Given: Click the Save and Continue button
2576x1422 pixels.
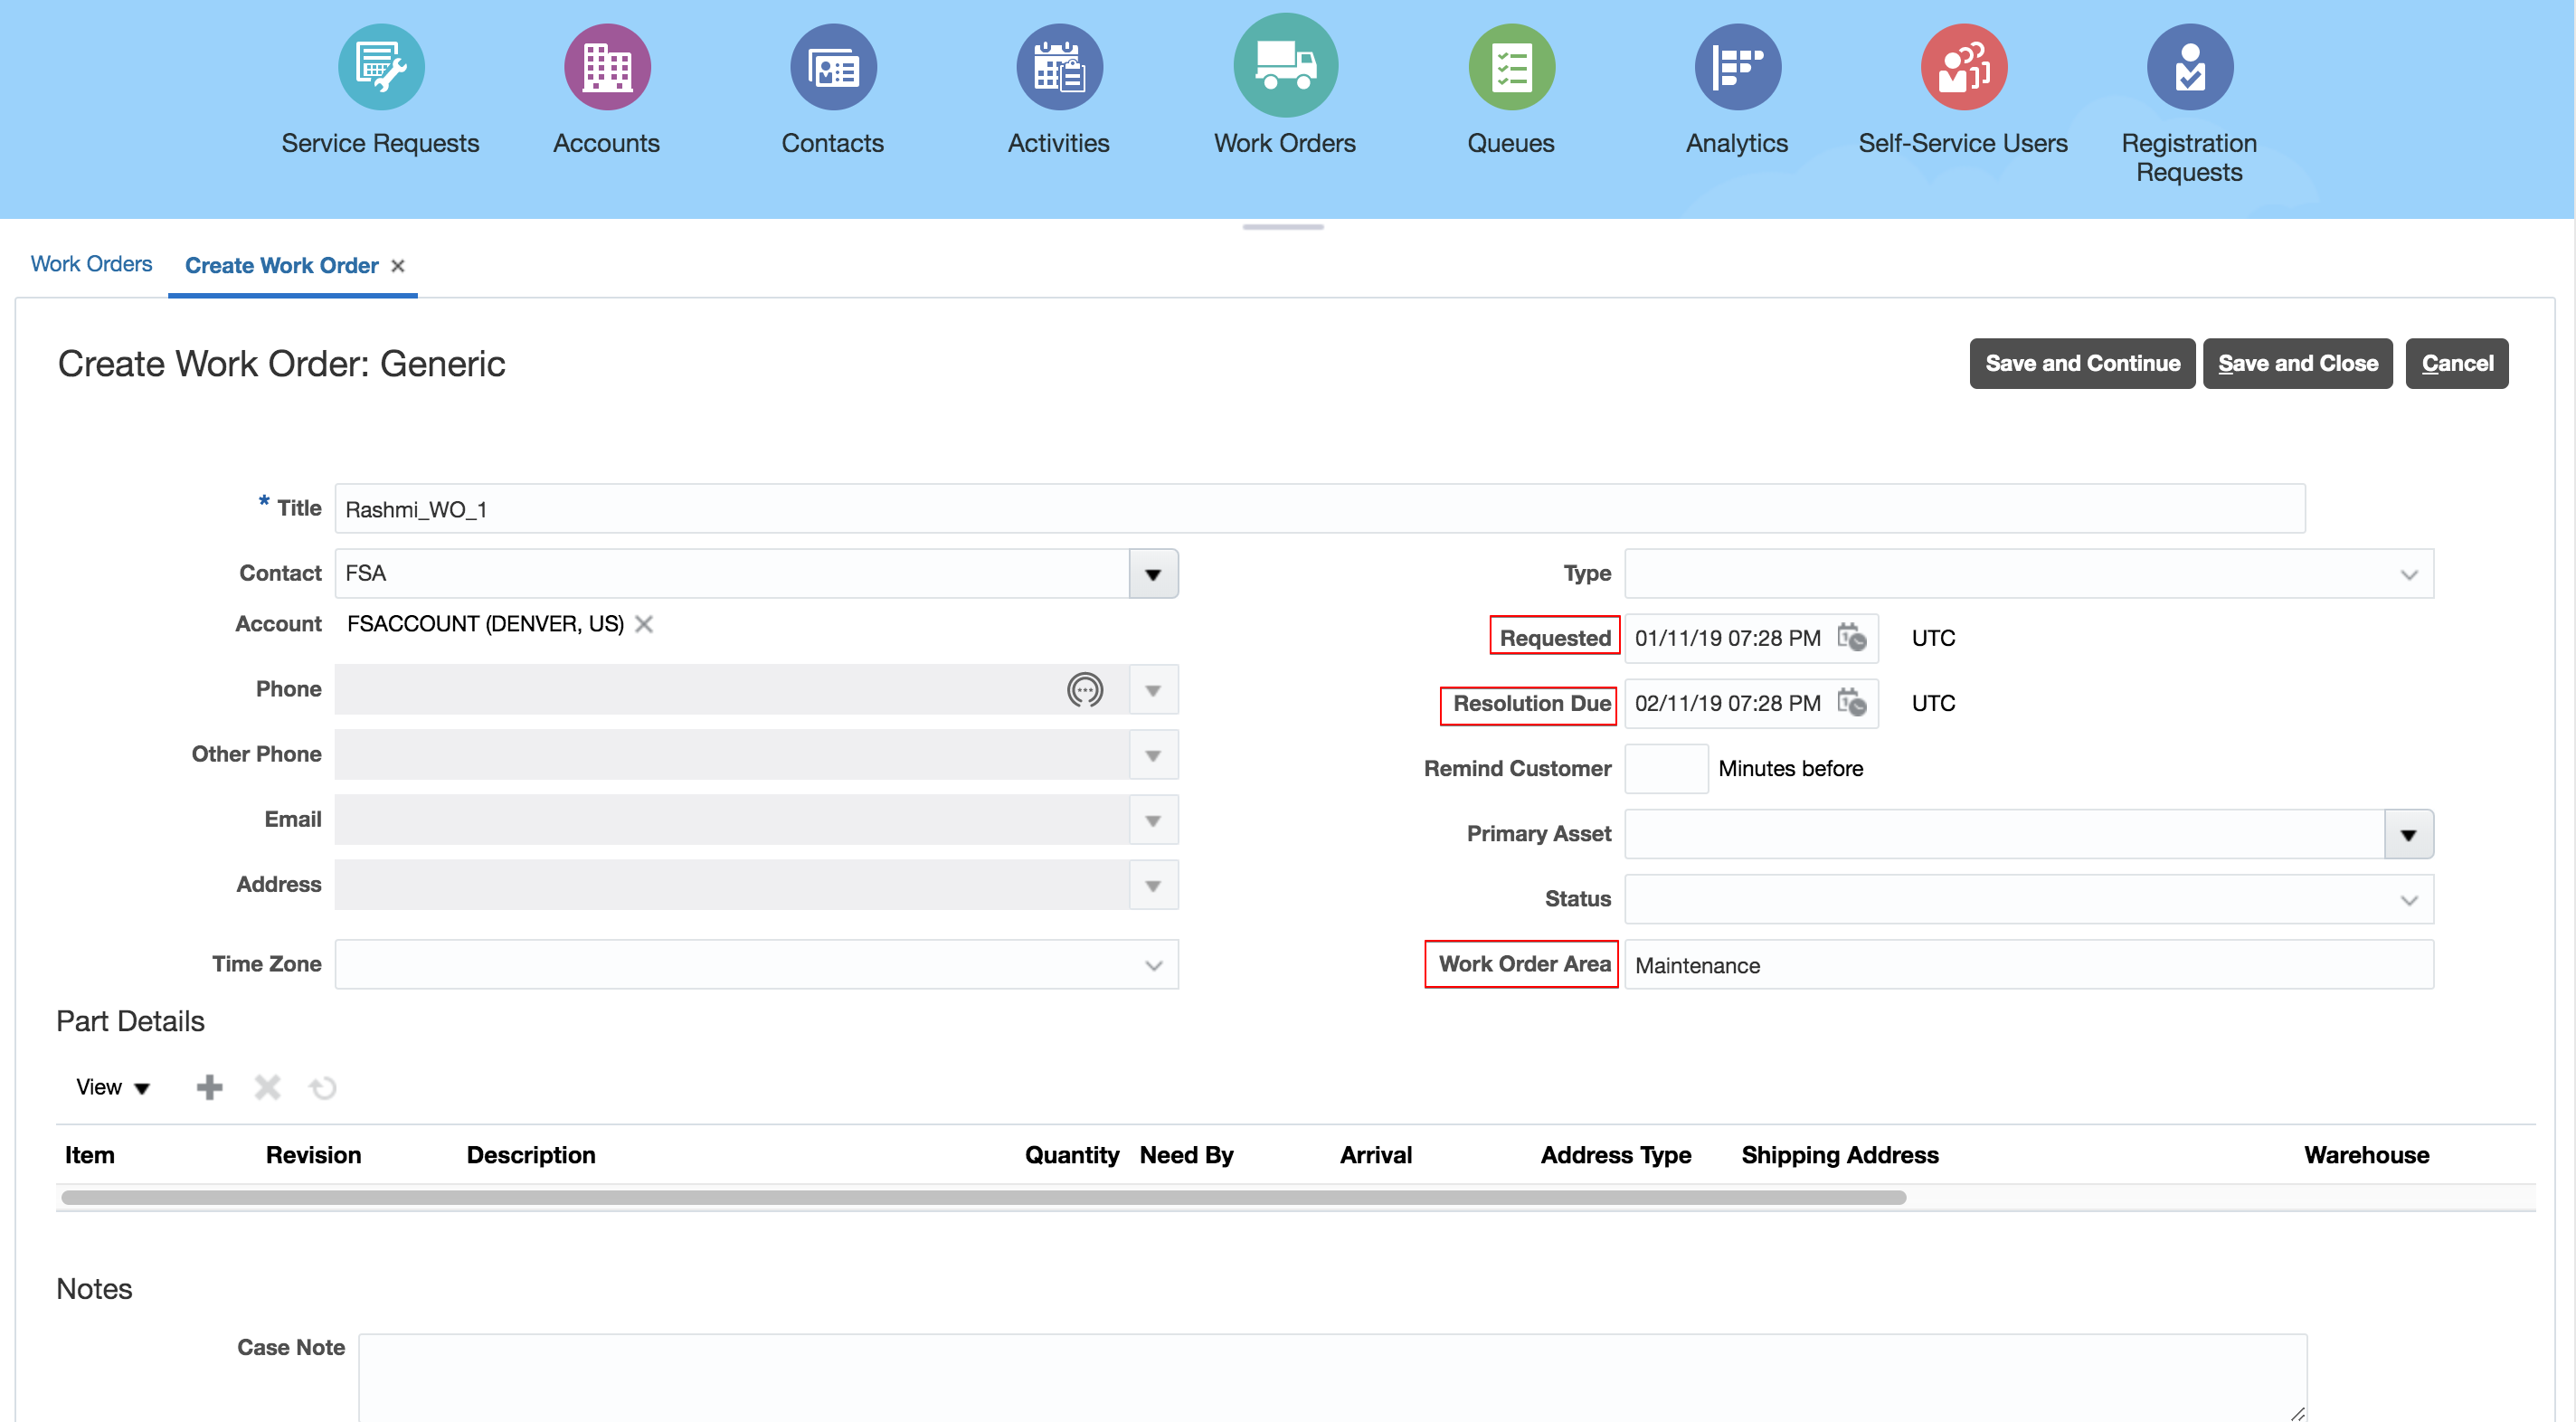Looking at the screenshot, I should pos(2082,363).
